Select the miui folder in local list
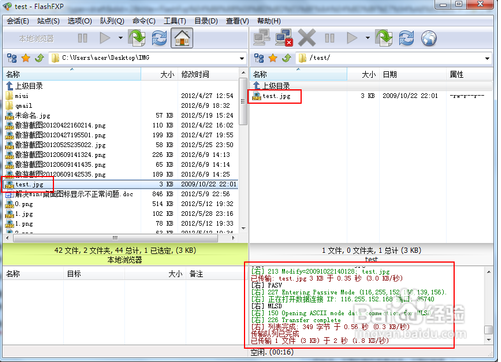The width and height of the screenshot is (501, 362). (17, 96)
